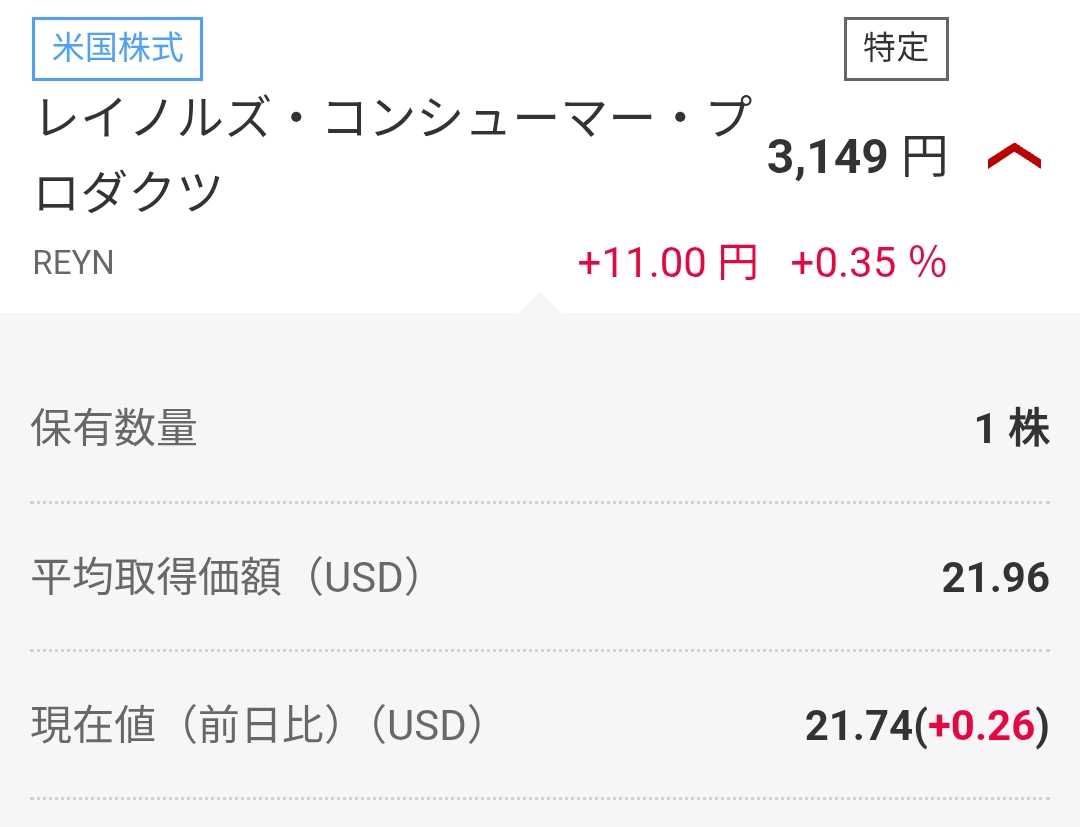Screen dimensions: 1080x827
Task: Collapse details with the red chevron arrow
Action: click(x=1014, y=157)
